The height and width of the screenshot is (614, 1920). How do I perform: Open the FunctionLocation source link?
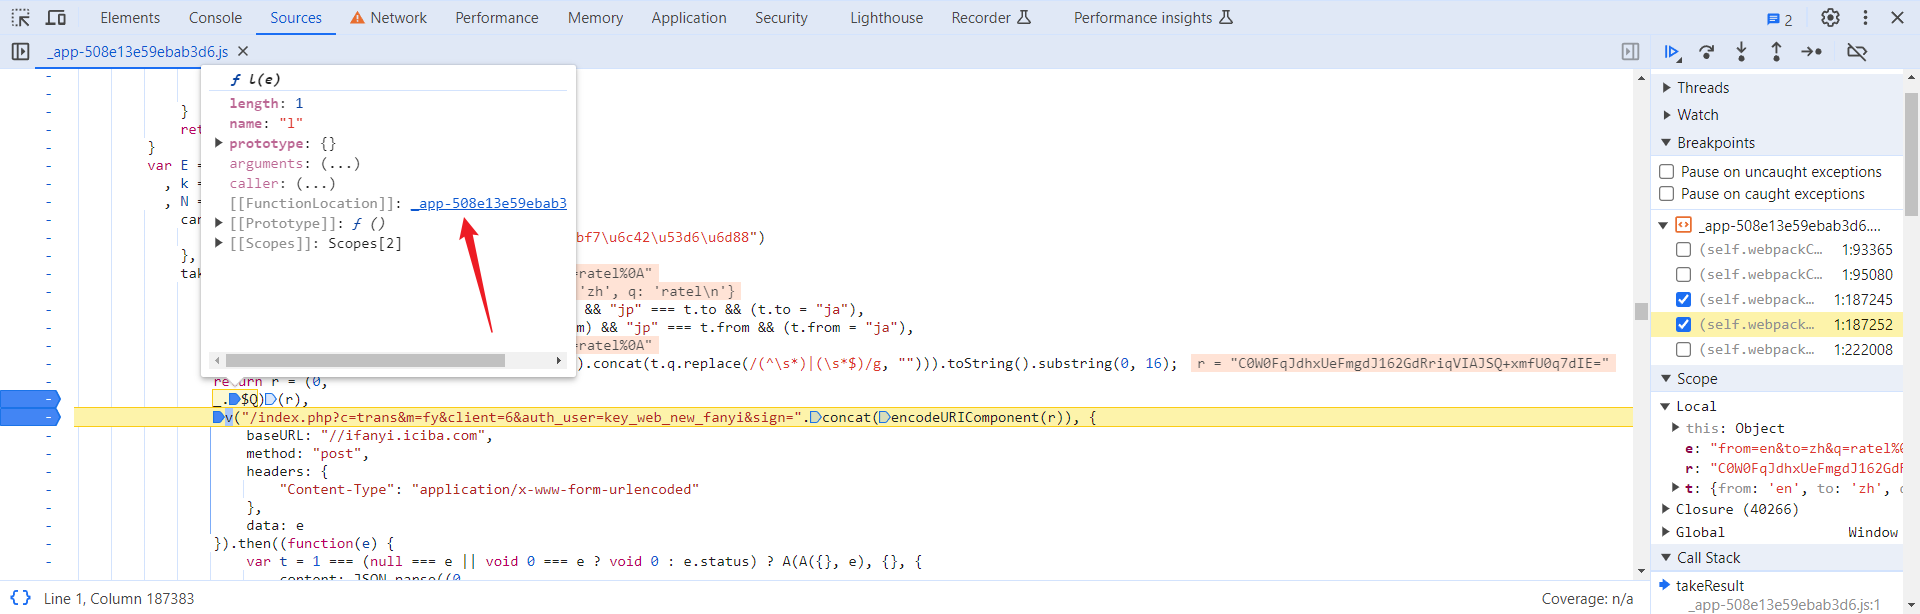491,203
